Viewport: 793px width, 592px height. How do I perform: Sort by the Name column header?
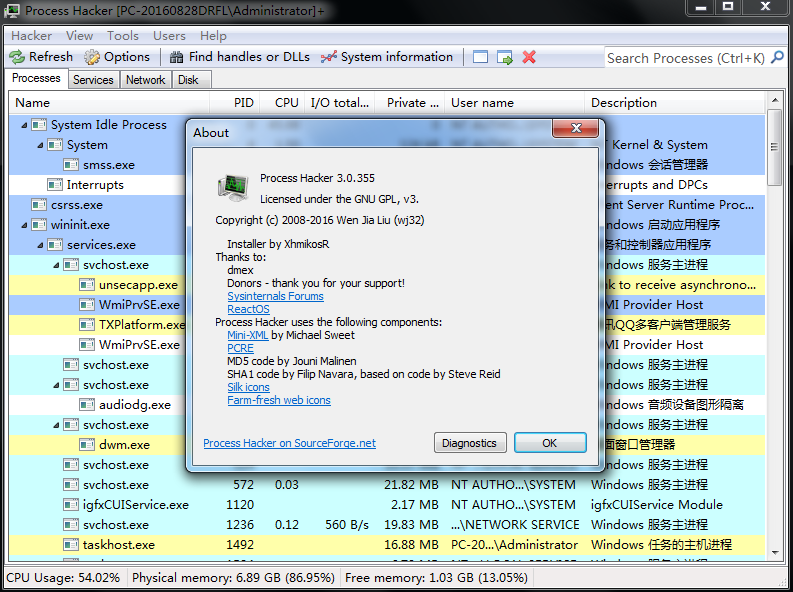click(109, 103)
